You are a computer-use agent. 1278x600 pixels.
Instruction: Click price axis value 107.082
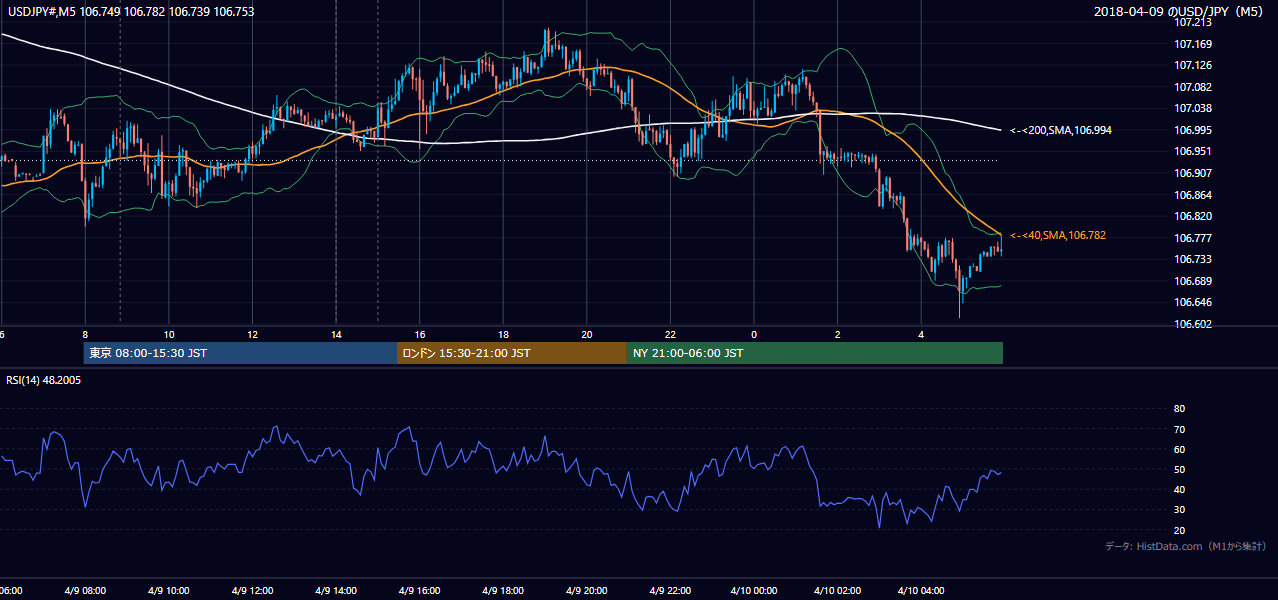1194,87
